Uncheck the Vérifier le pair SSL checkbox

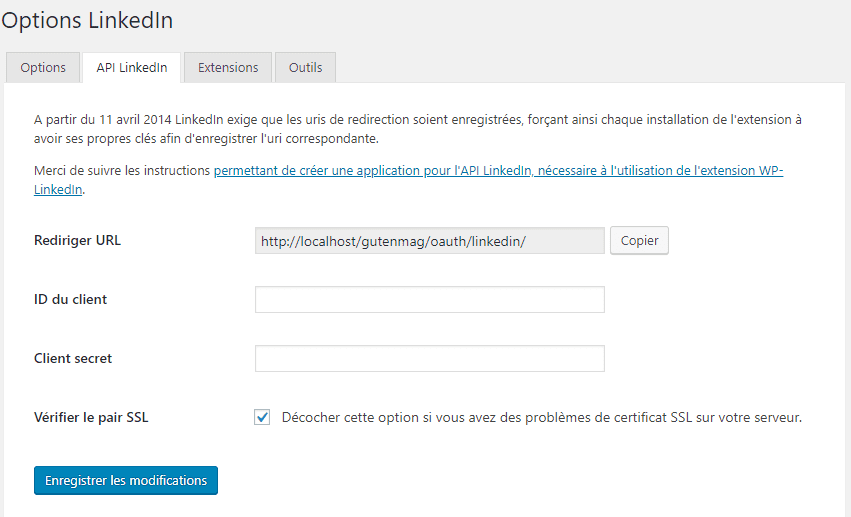(262, 417)
